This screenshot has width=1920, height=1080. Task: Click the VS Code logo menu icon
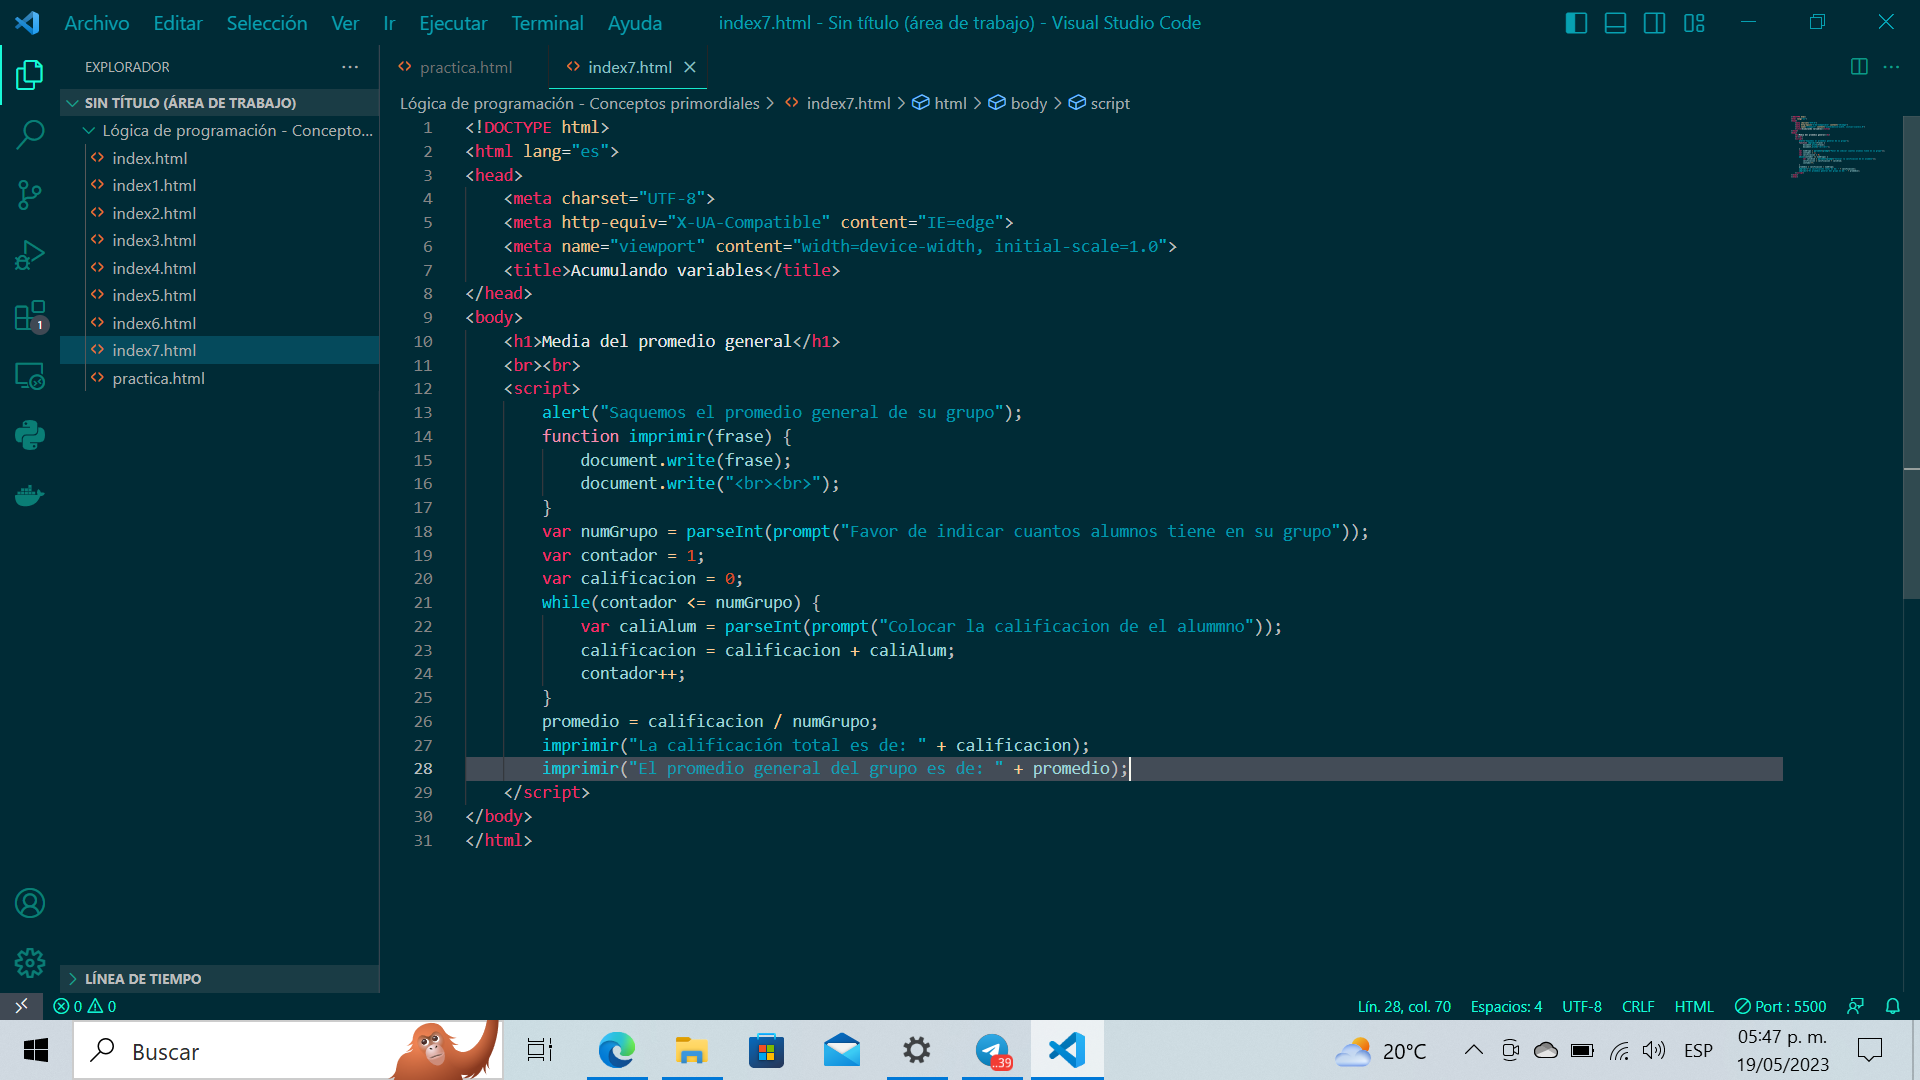pos(27,22)
